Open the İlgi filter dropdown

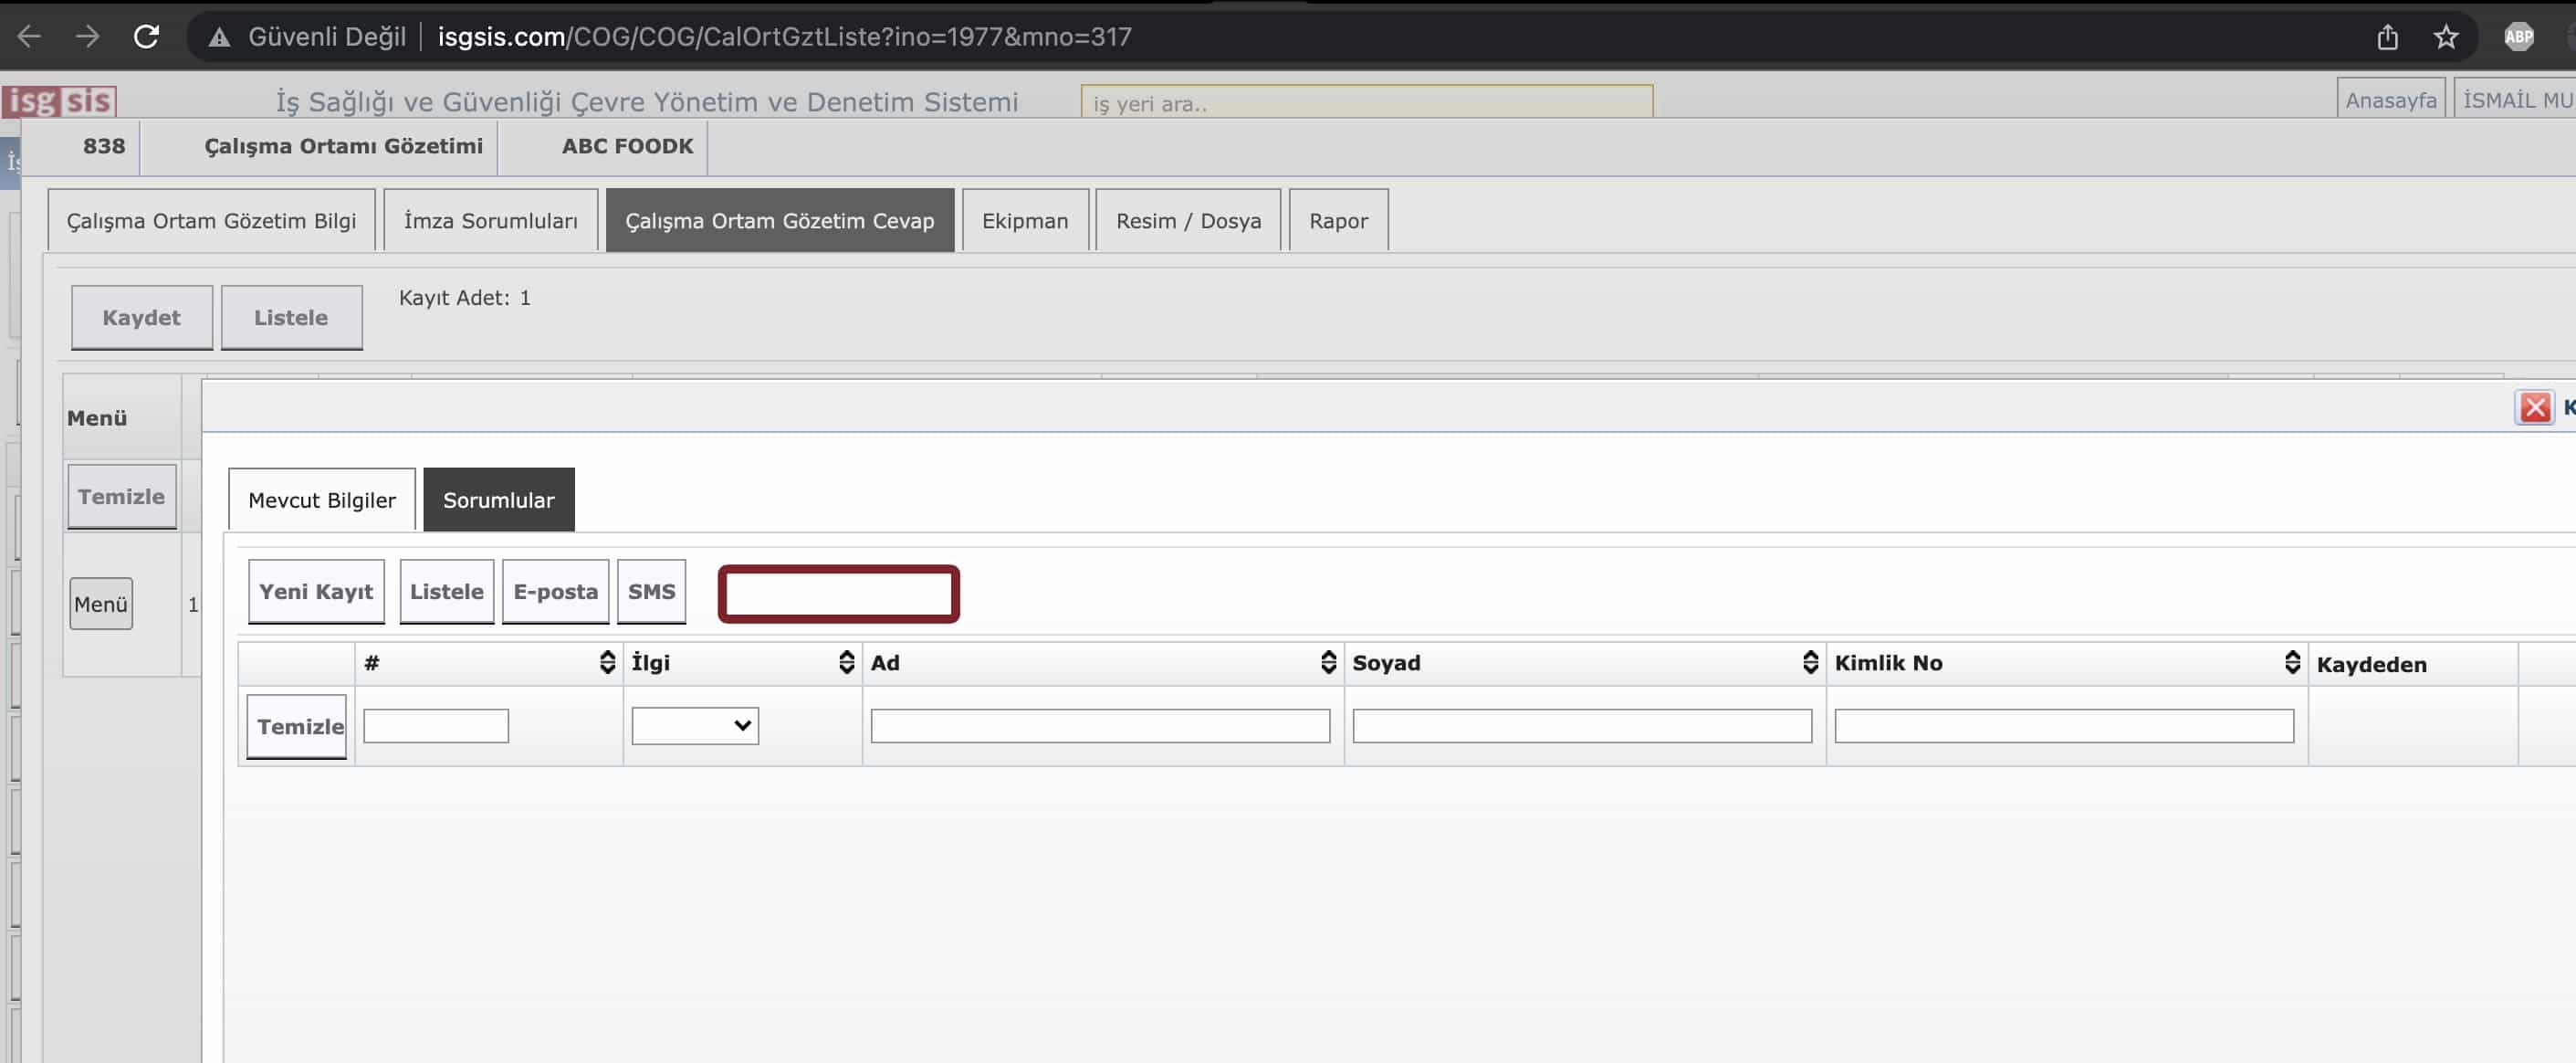695,726
